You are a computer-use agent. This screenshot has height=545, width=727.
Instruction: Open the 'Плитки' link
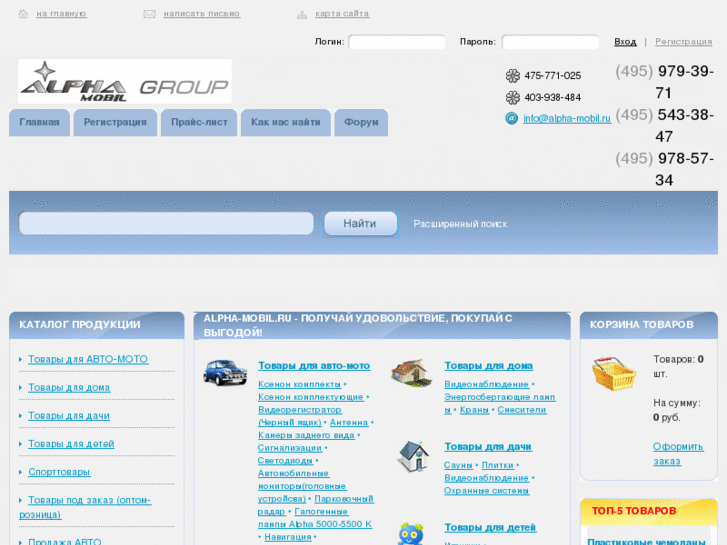coord(497,465)
